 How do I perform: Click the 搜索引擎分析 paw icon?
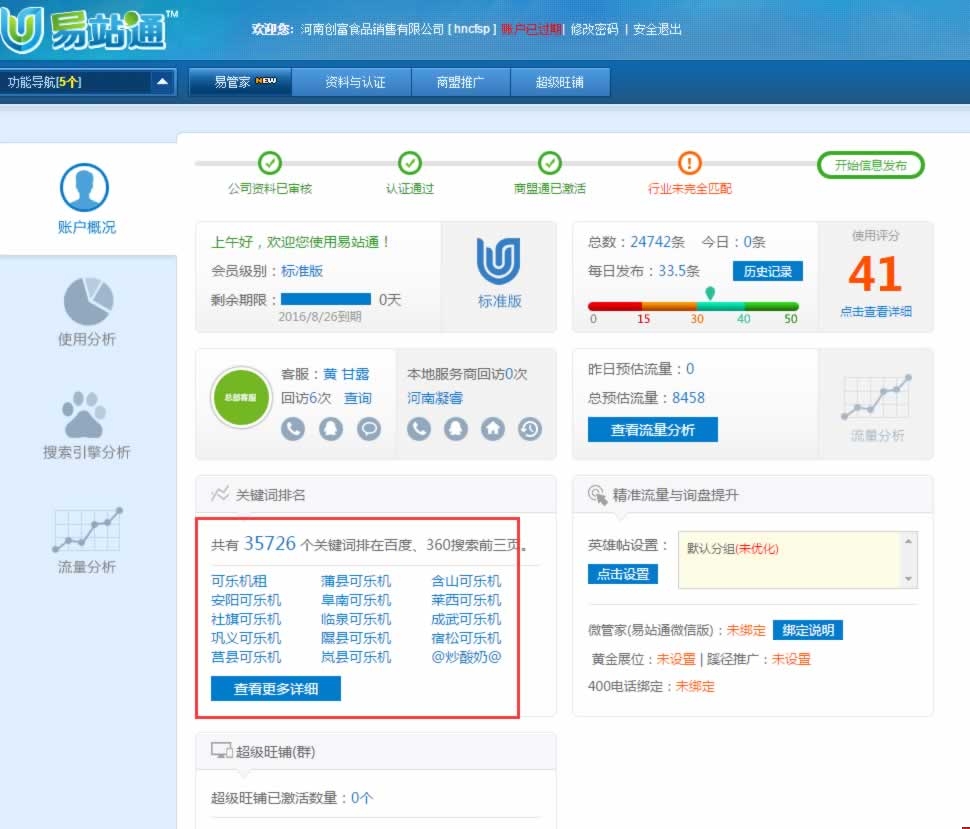86,415
